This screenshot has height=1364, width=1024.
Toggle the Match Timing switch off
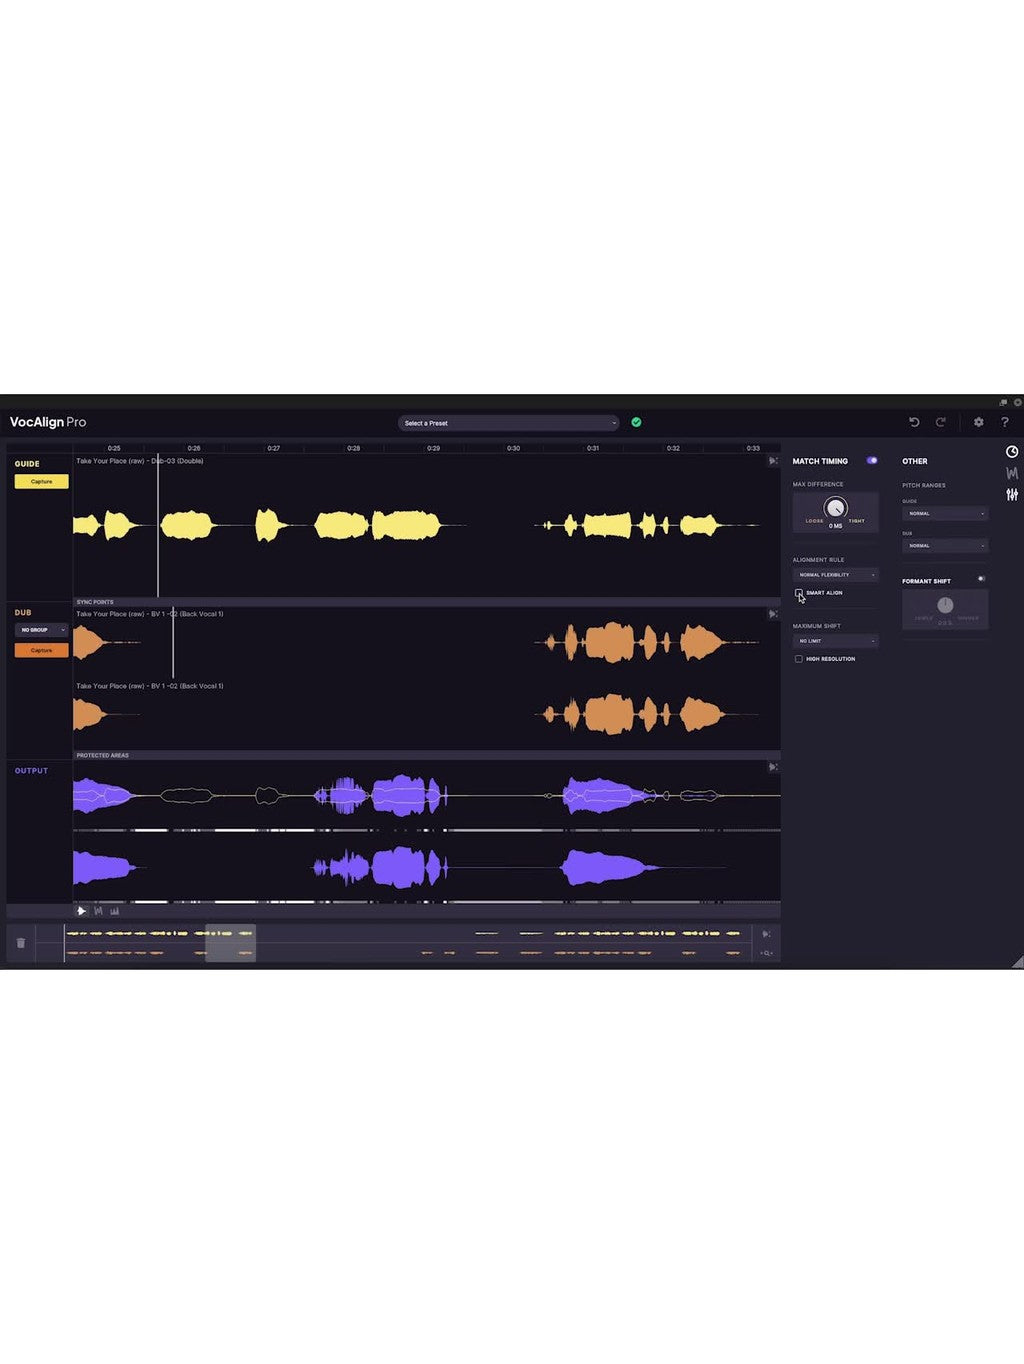click(x=869, y=461)
